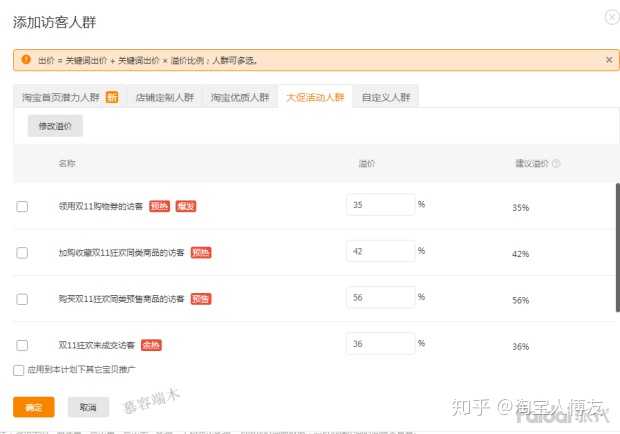Check 领用双11购物券的访客 checkbox

point(22,207)
